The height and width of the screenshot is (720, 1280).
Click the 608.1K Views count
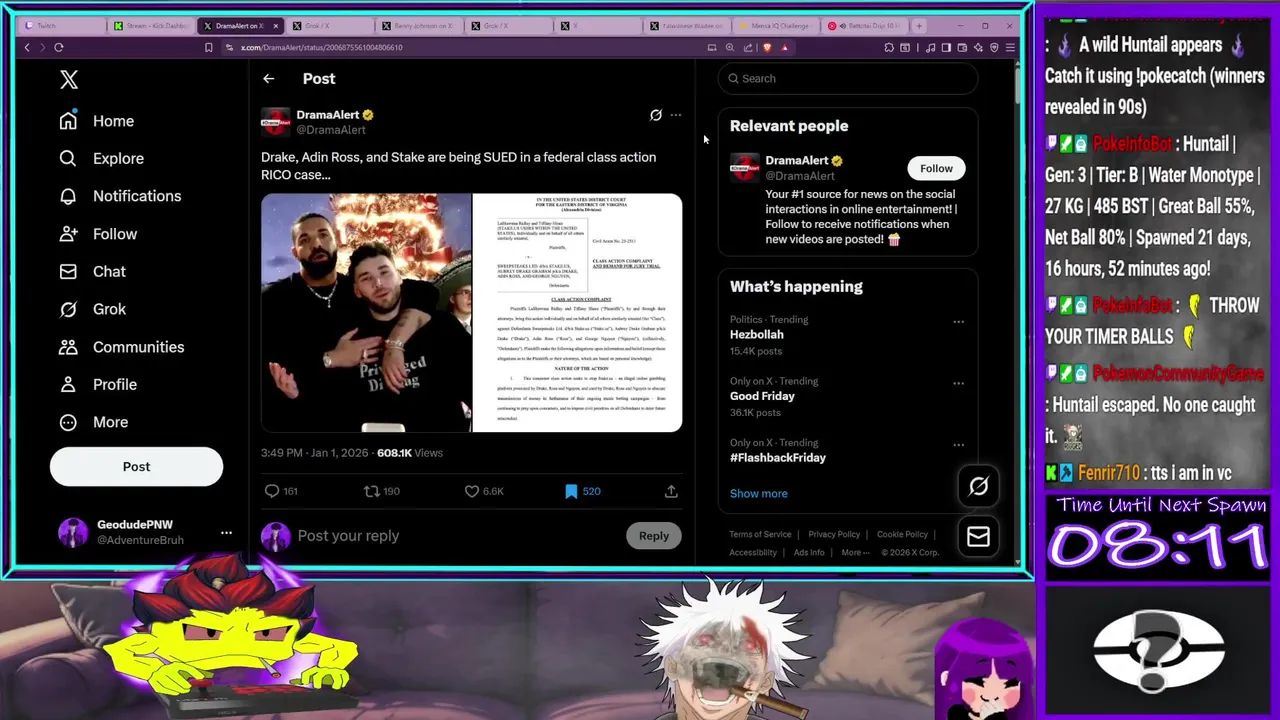[410, 453]
